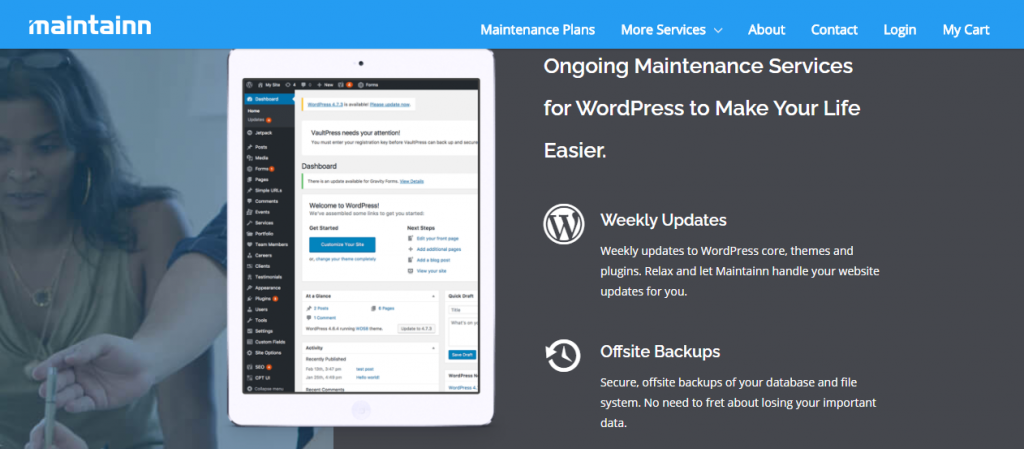Screen dimensions: 1024x449
Task: Click the View Details link for Gravity Forms
Action: tap(411, 181)
